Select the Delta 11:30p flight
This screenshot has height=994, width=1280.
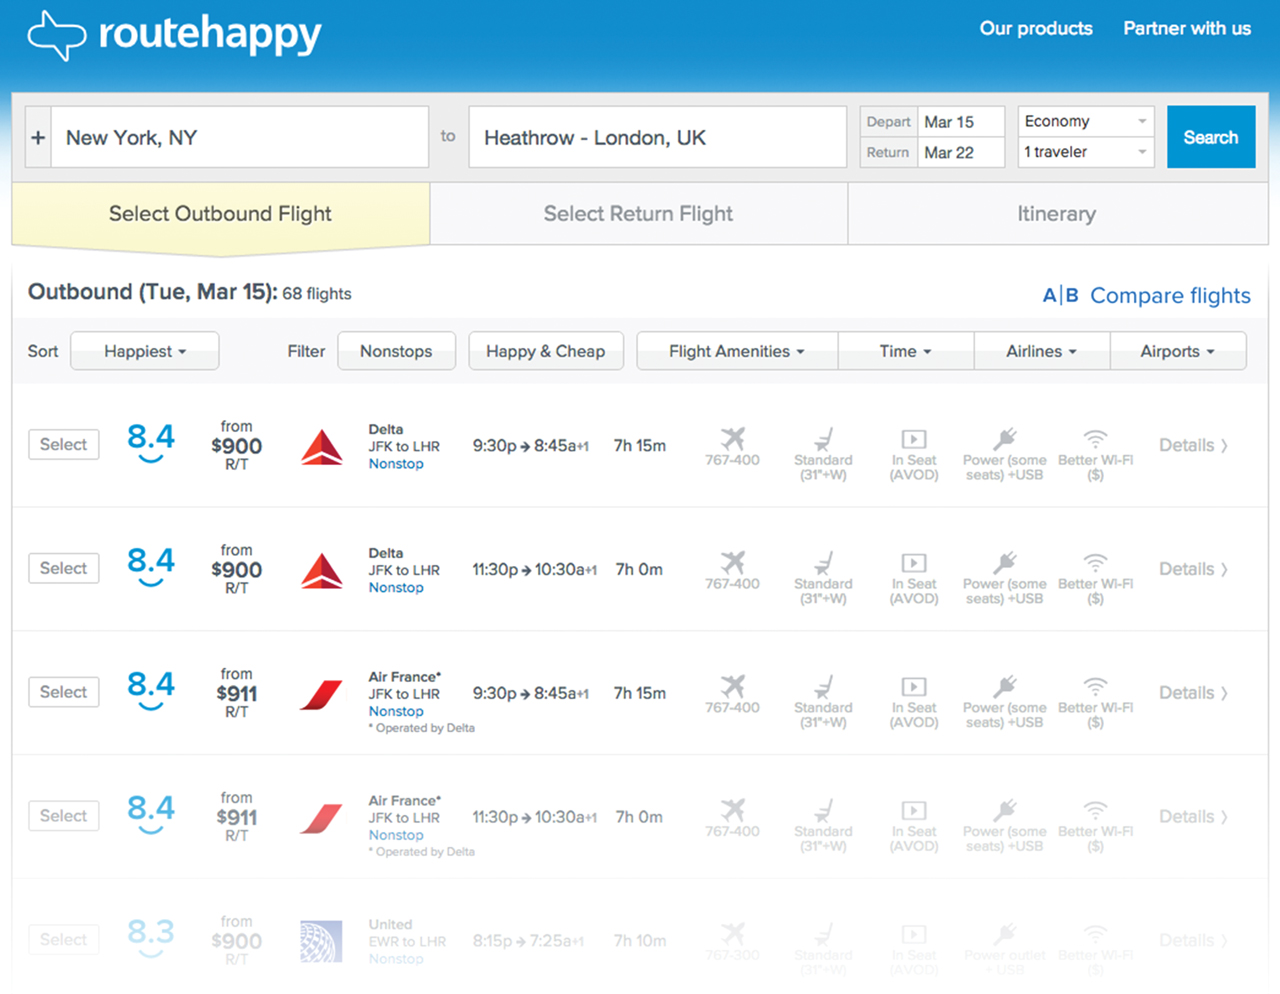coord(63,568)
